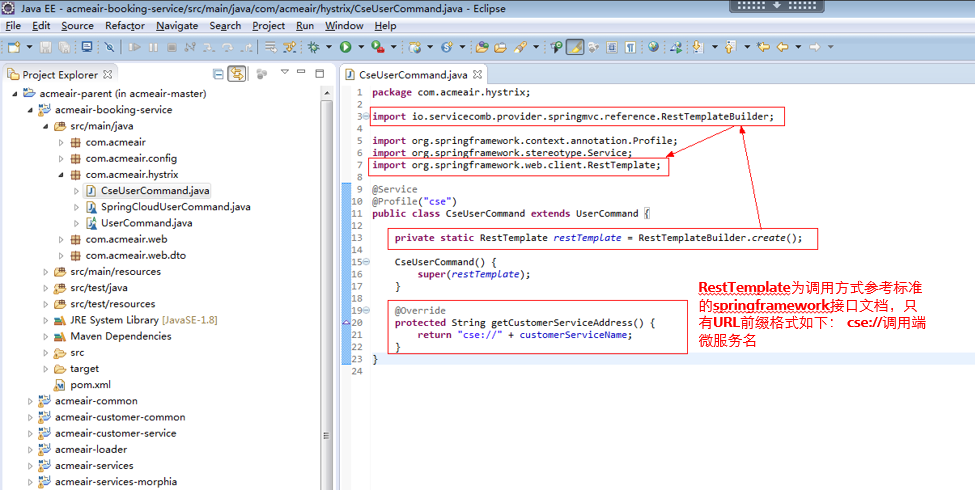Click the green Run button in toolbar
The width and height of the screenshot is (975, 490).
345,47
